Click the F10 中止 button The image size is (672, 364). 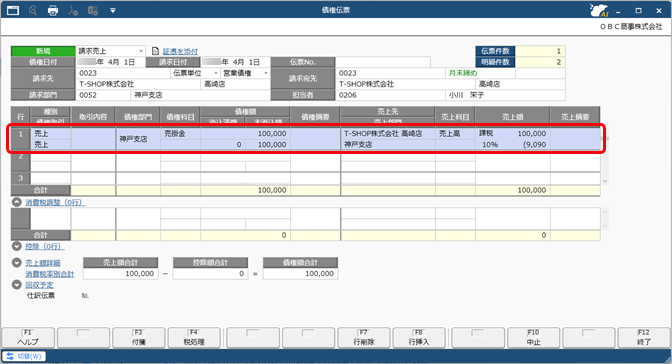coord(533,337)
